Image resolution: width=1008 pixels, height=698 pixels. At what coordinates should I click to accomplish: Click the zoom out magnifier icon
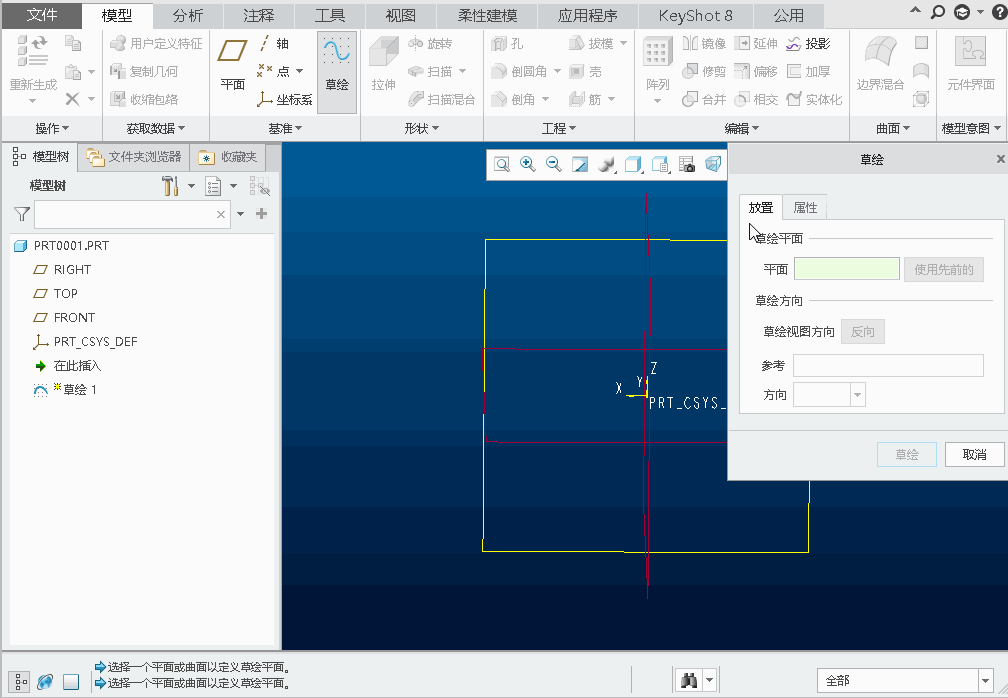pyautogui.click(x=554, y=165)
